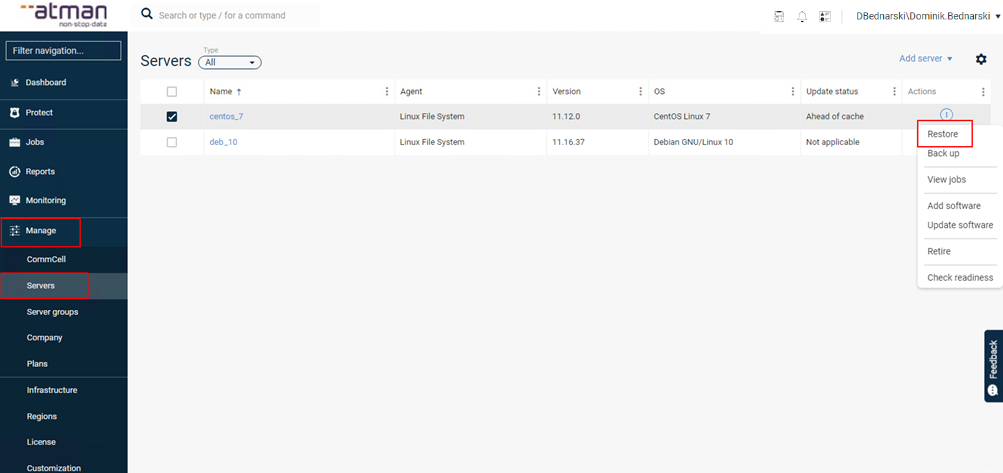Click the Manage sliders icon
Image resolution: width=1003 pixels, height=473 pixels.
point(15,231)
